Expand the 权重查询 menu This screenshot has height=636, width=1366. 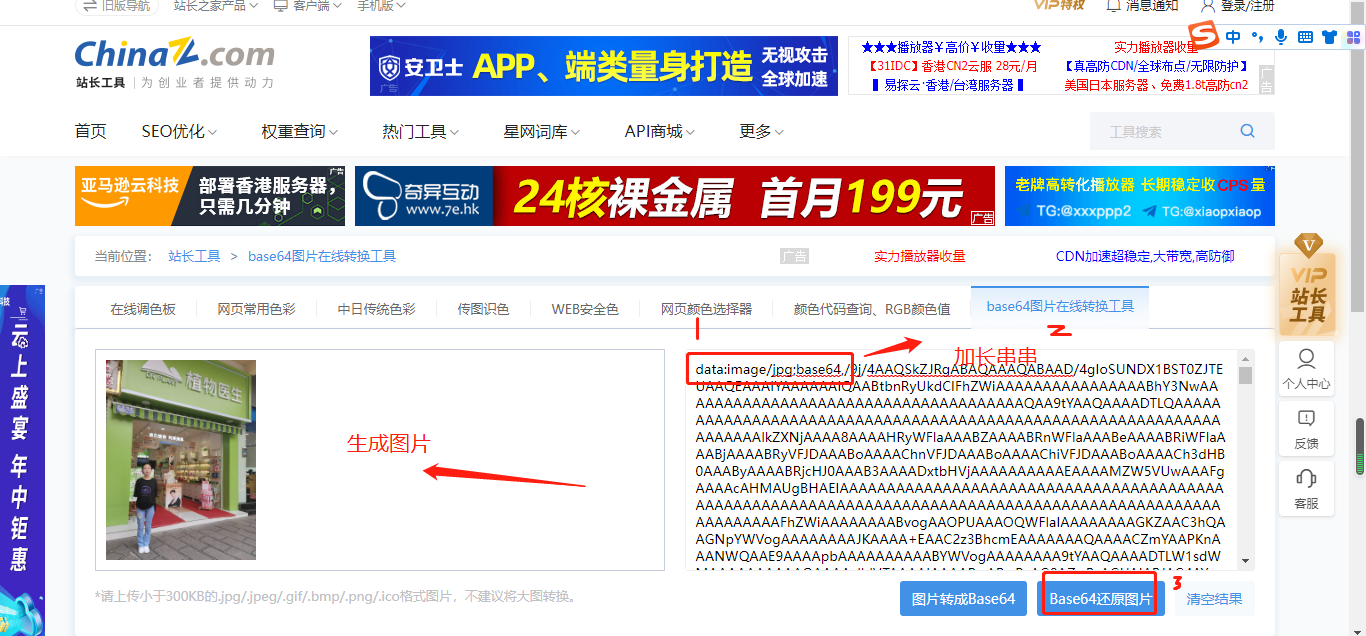tap(299, 131)
